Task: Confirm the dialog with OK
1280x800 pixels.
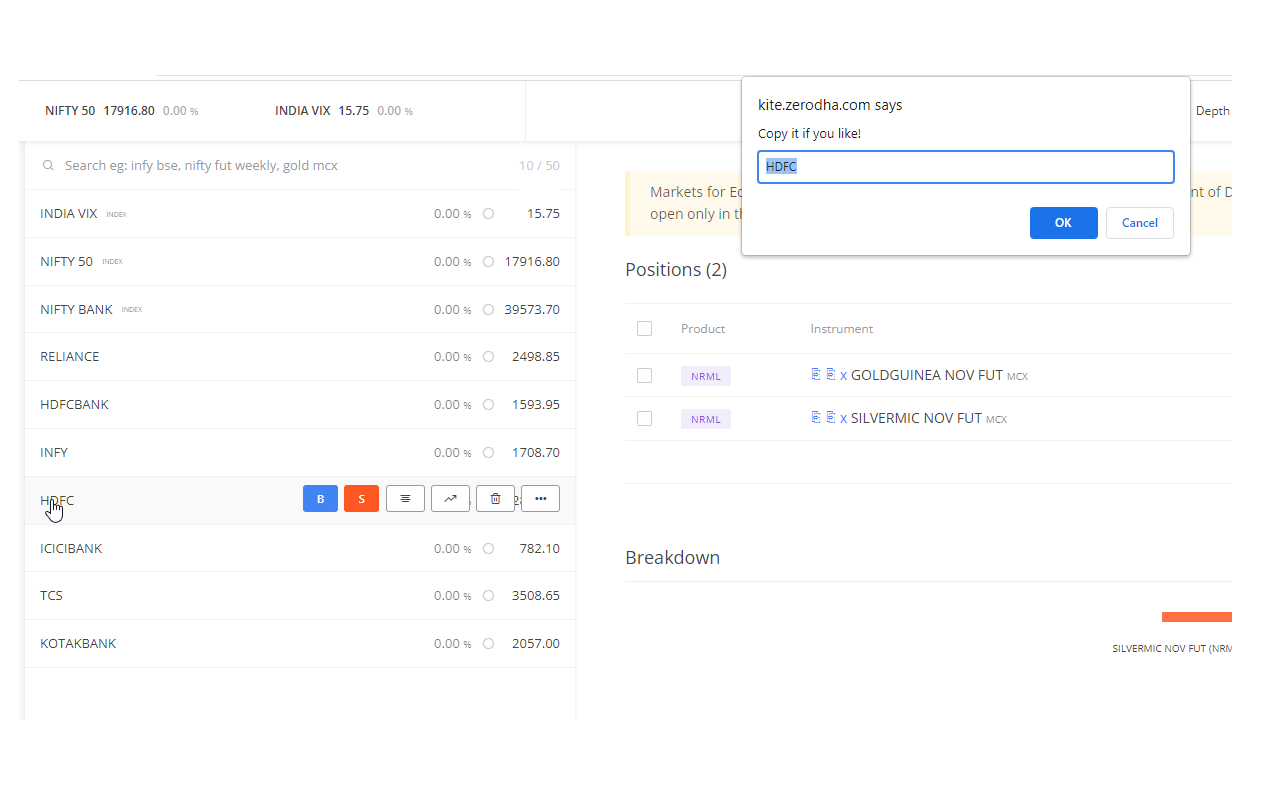Action: click(1063, 222)
